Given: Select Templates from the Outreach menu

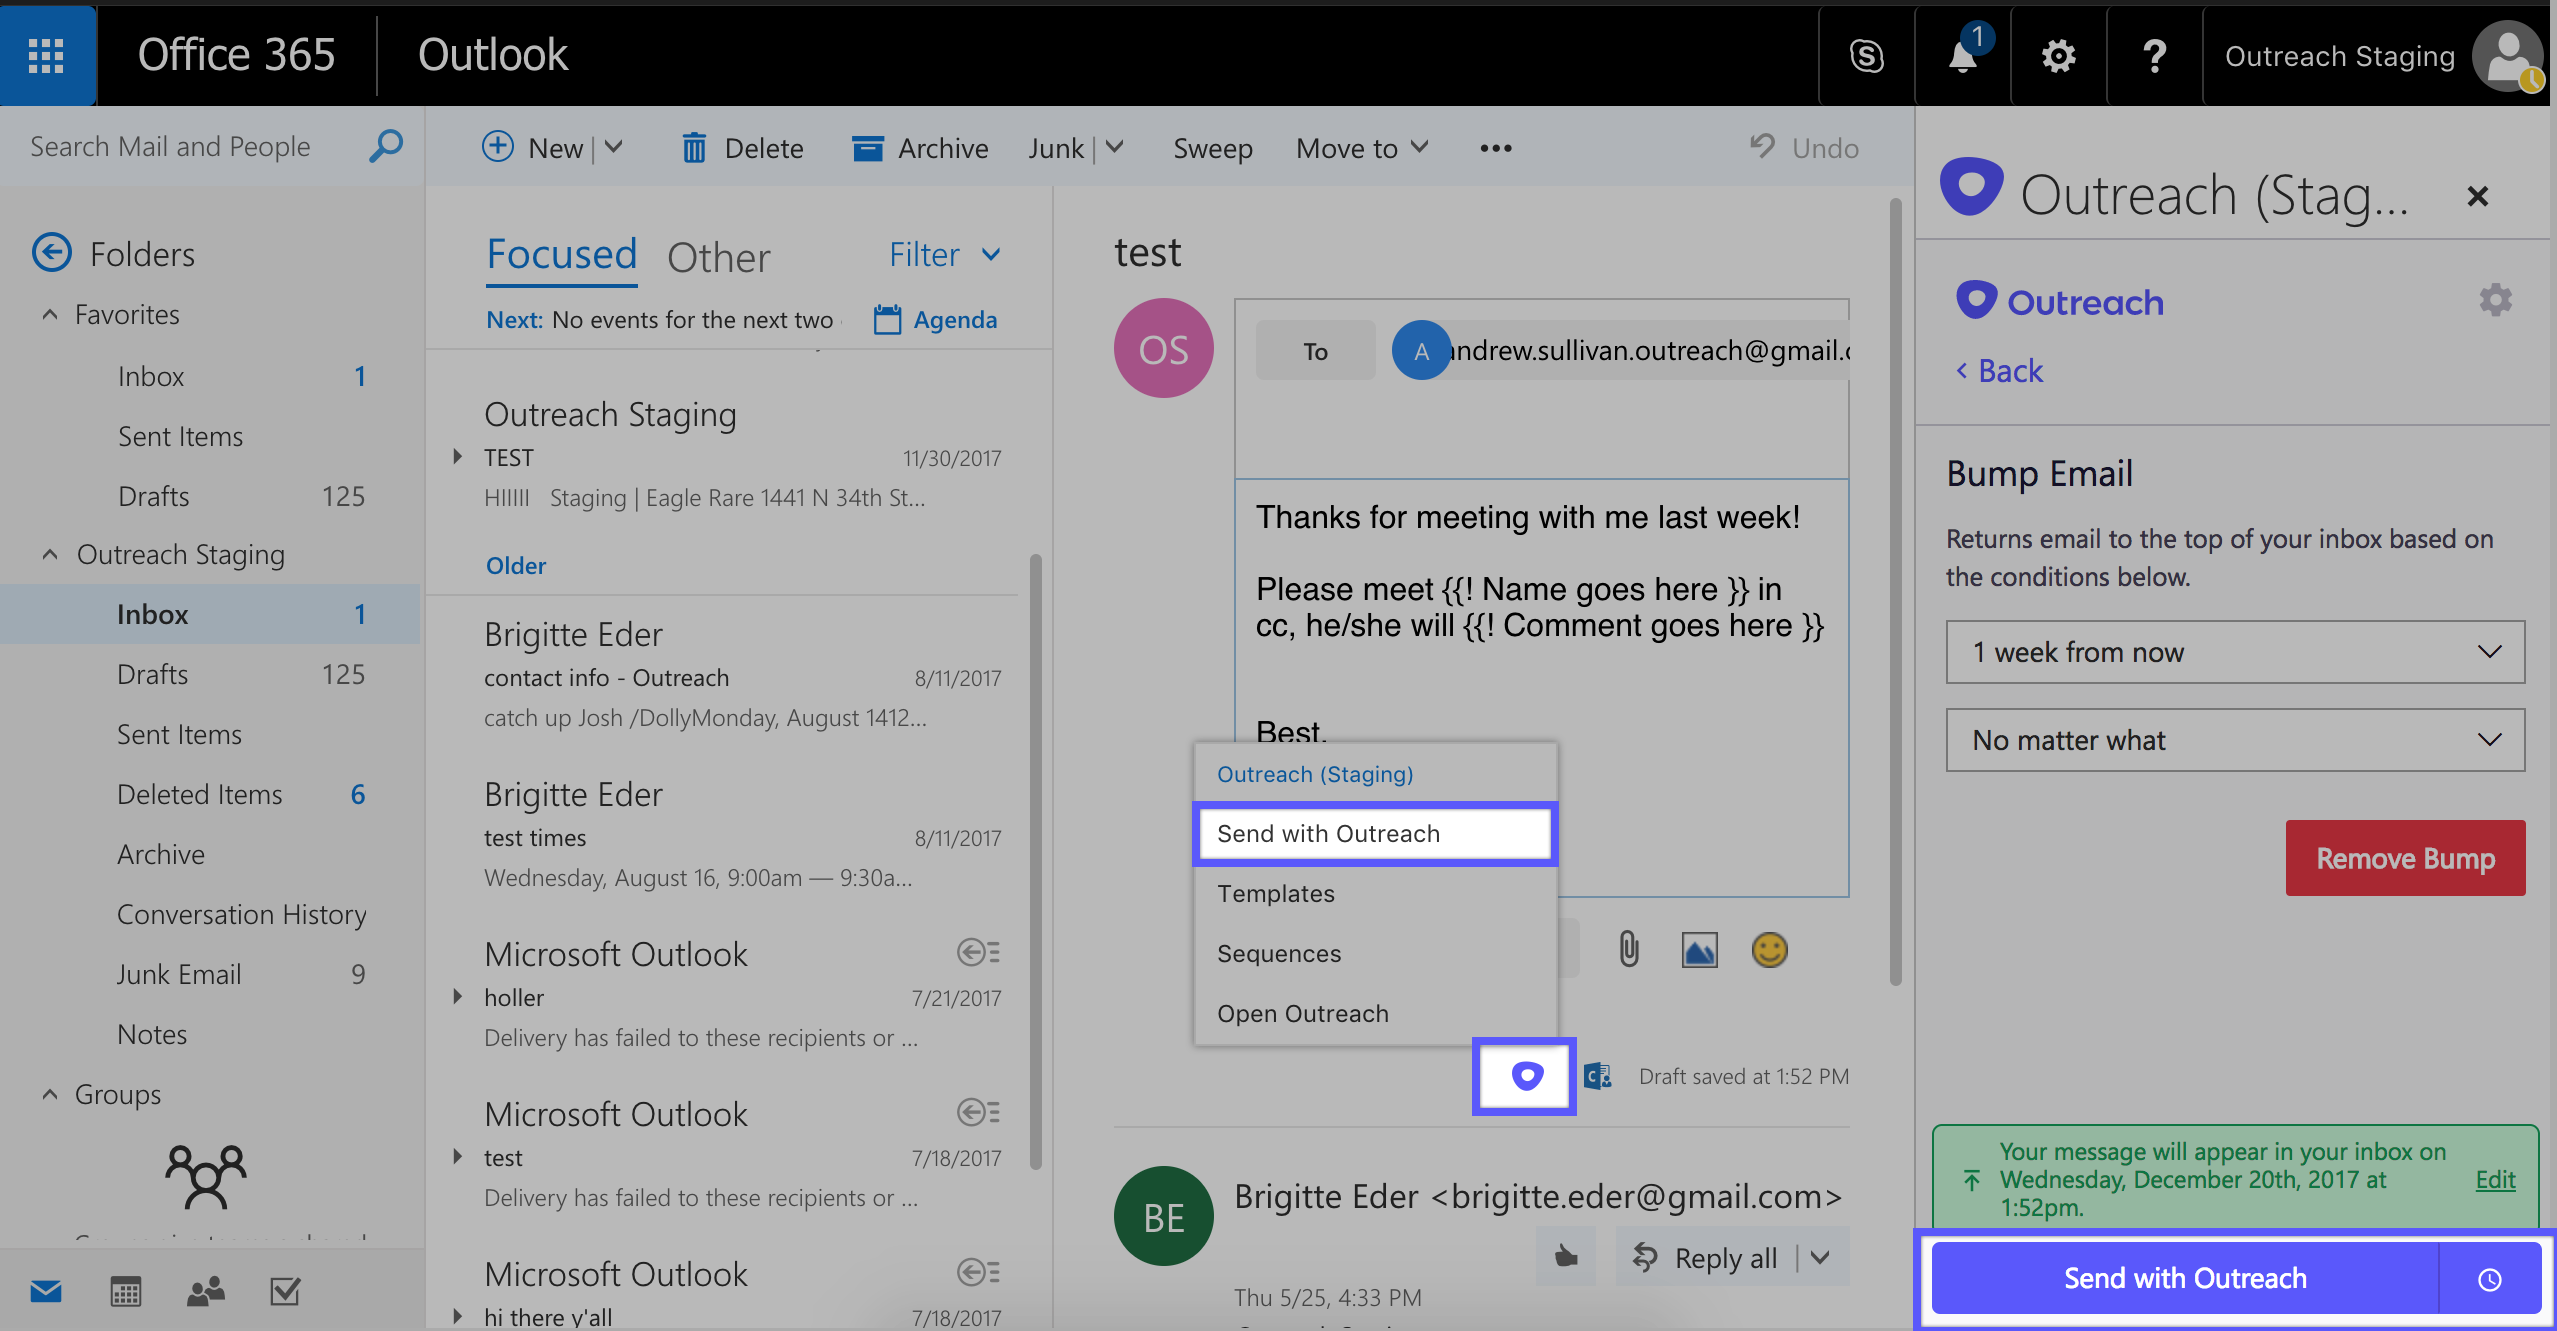Looking at the screenshot, I should (1275, 894).
